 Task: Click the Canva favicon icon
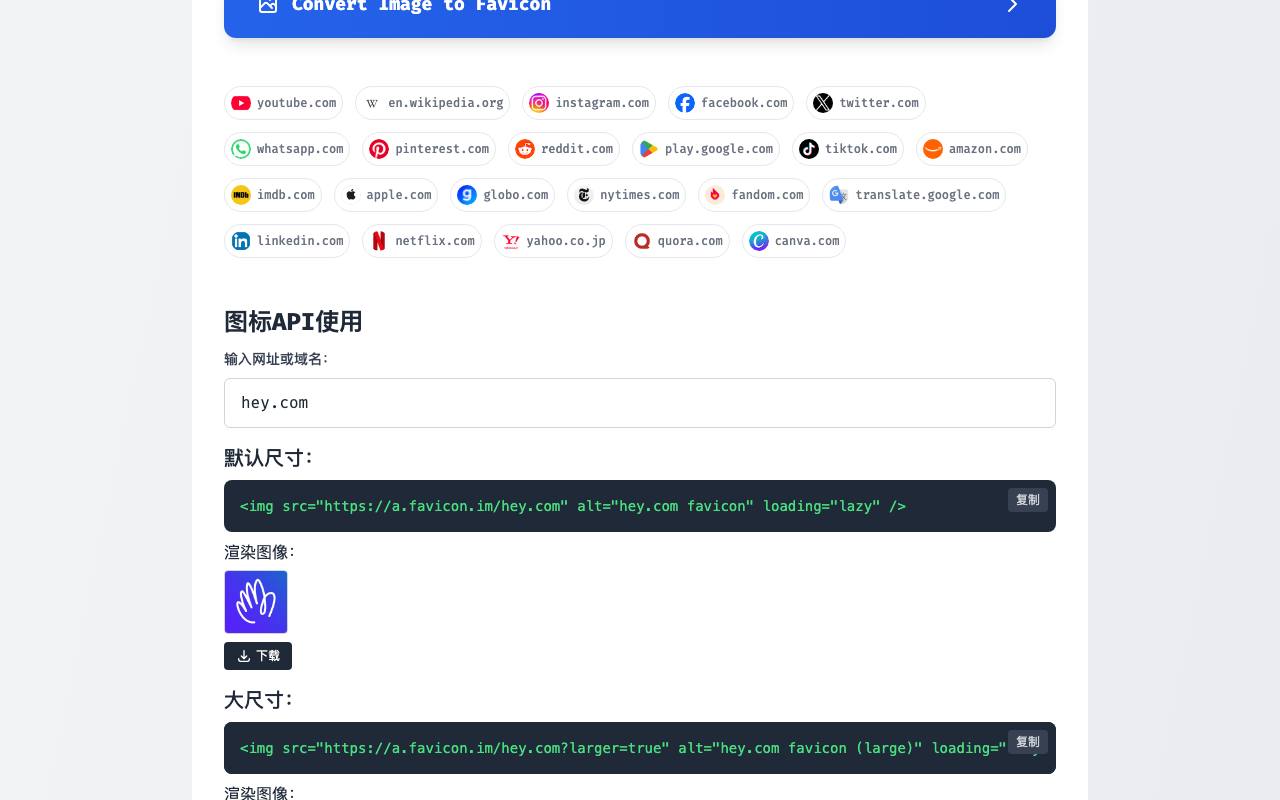tap(759, 241)
